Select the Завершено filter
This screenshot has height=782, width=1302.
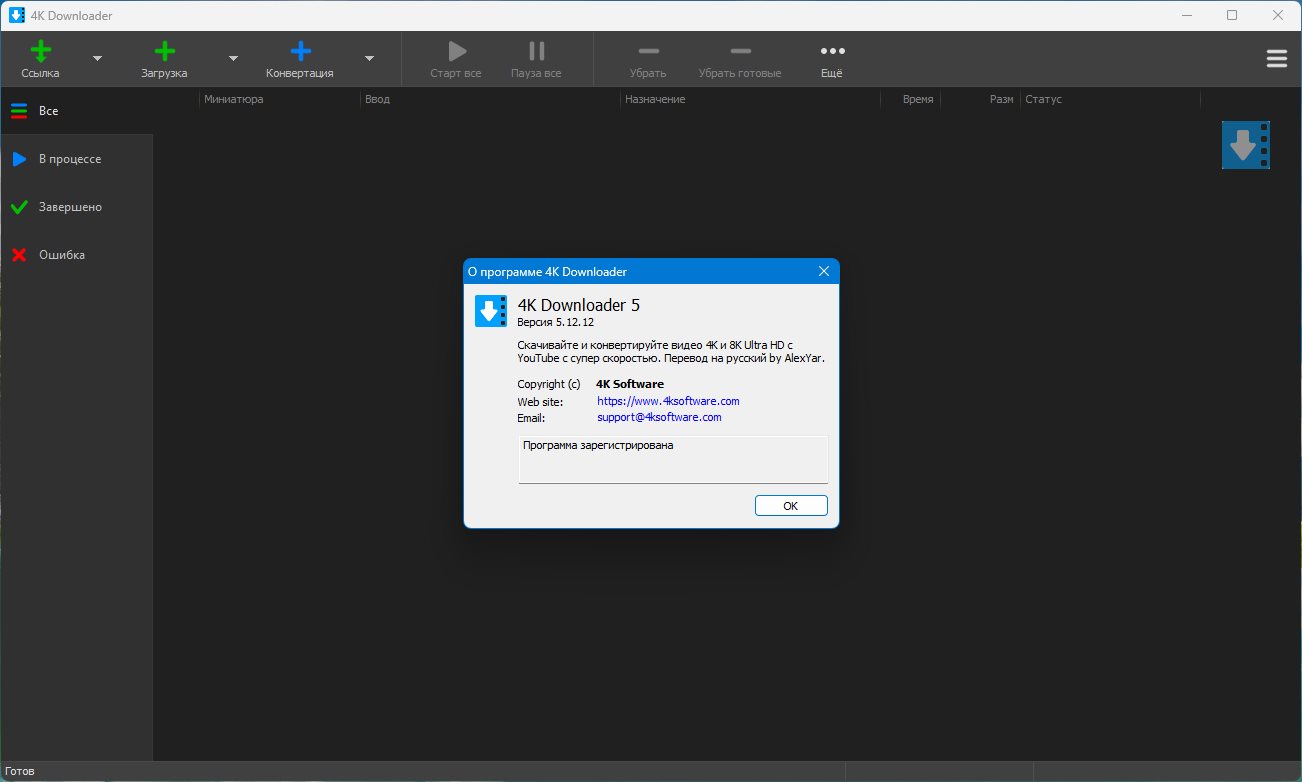pyautogui.click(x=76, y=207)
